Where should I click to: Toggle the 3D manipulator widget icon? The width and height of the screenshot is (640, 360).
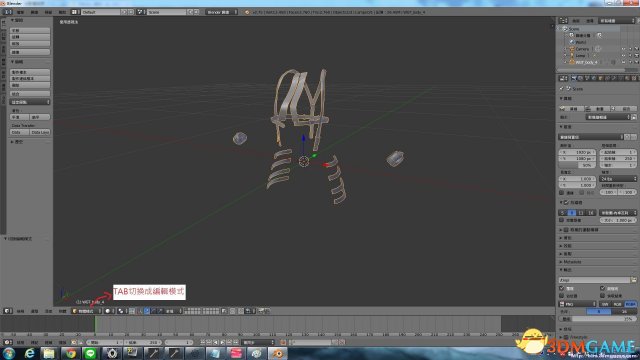pos(139,311)
